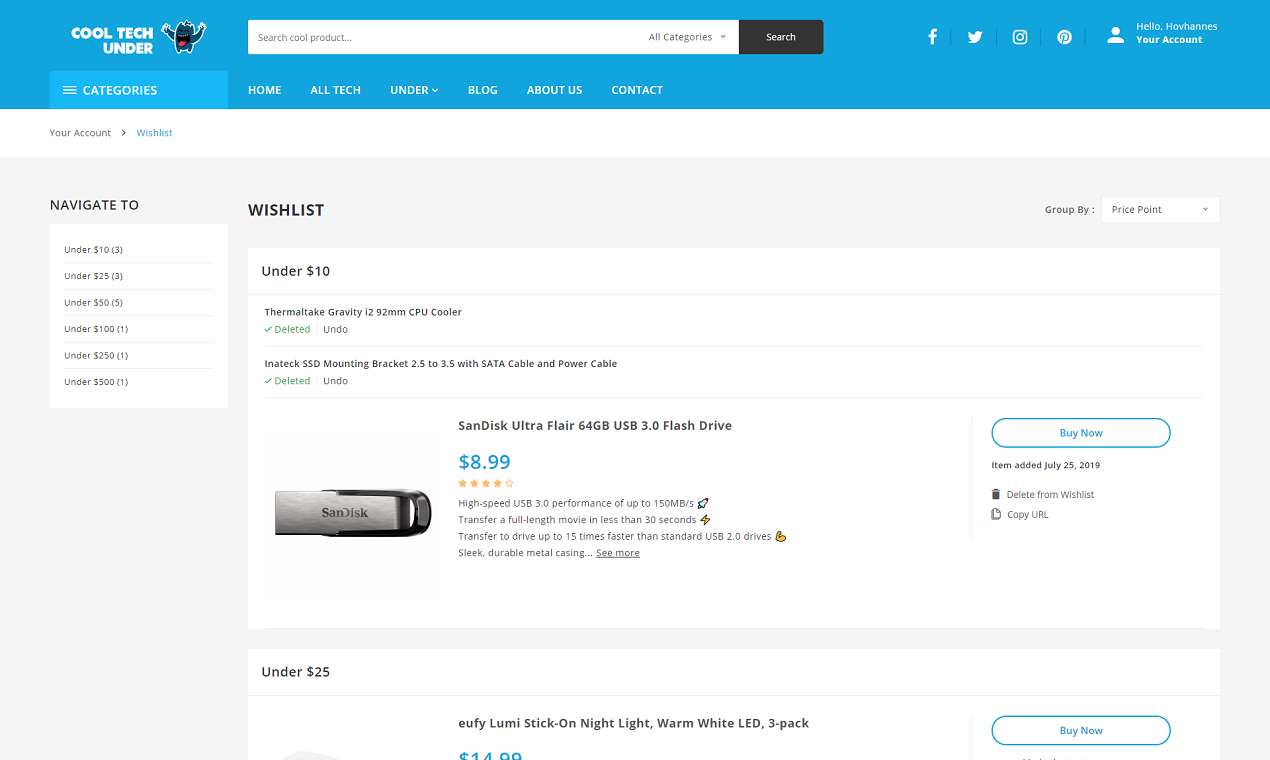
Task: Go to the ABOUT US page
Action: (x=554, y=90)
